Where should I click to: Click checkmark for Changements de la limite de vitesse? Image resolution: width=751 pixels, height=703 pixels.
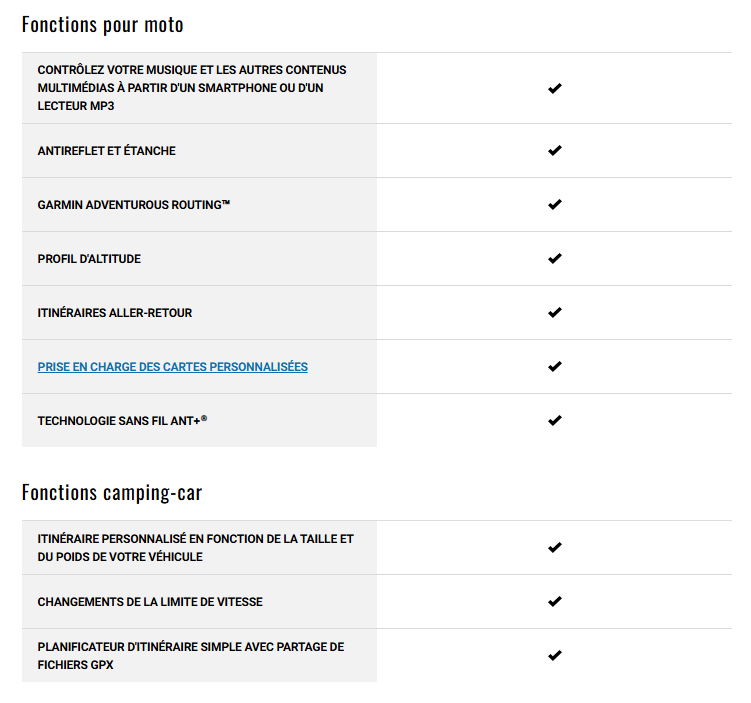555,601
